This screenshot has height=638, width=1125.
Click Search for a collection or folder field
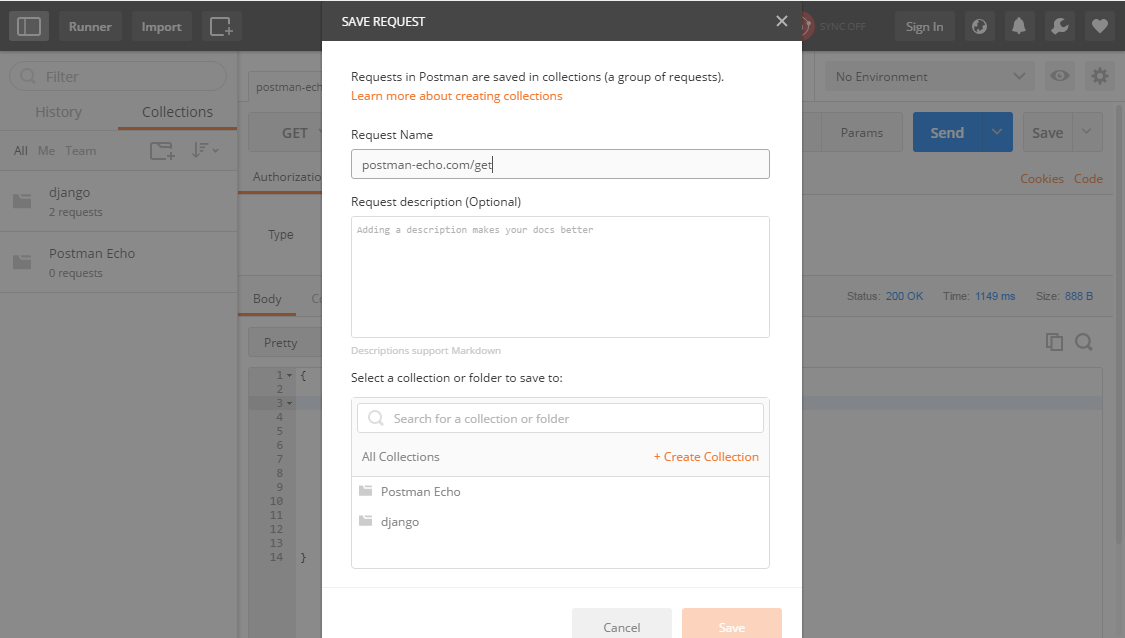click(x=560, y=418)
